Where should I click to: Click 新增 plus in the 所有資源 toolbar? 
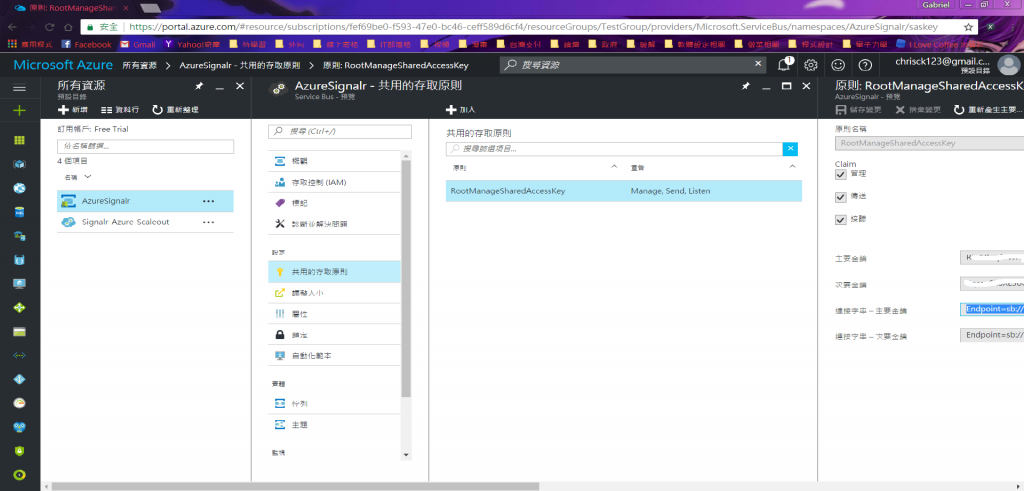[x=73, y=110]
